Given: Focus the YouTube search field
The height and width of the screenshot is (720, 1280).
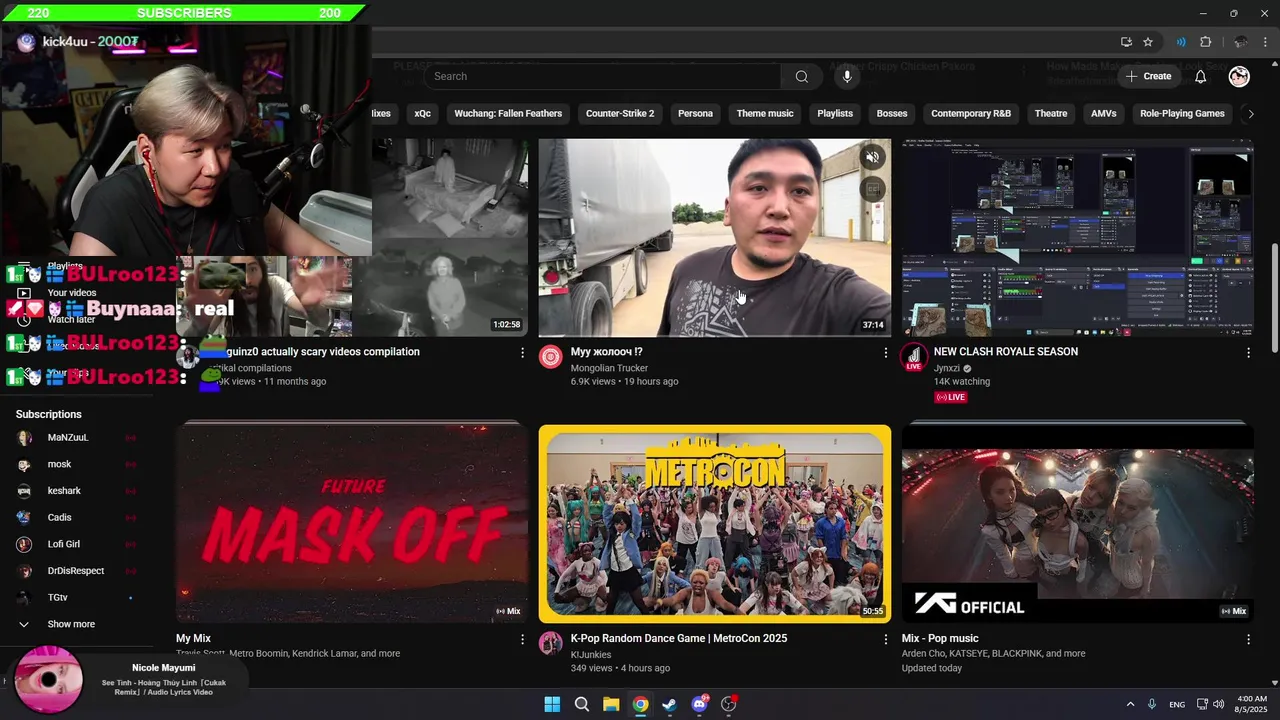Looking at the screenshot, I should pos(602,76).
